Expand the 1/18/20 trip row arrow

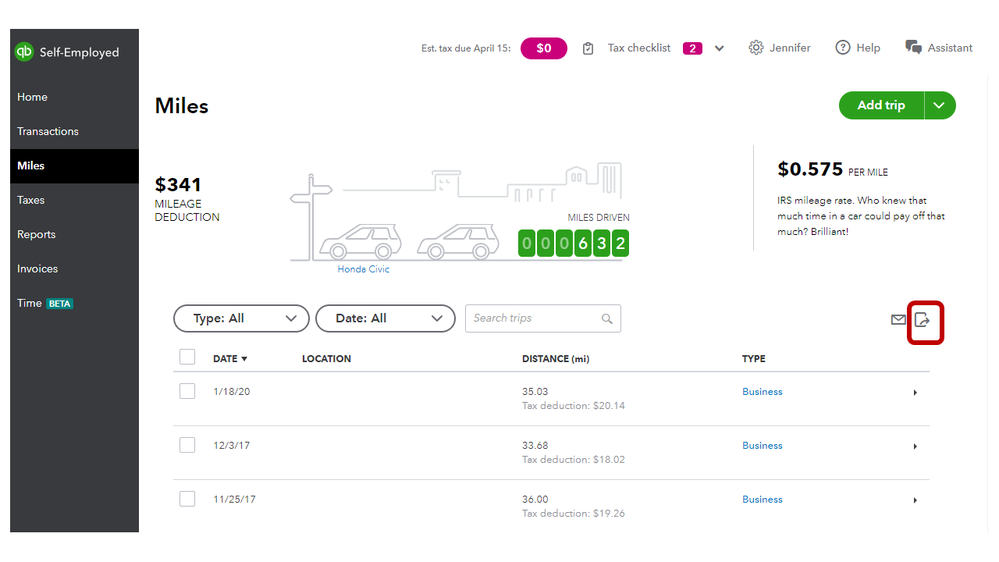[915, 392]
